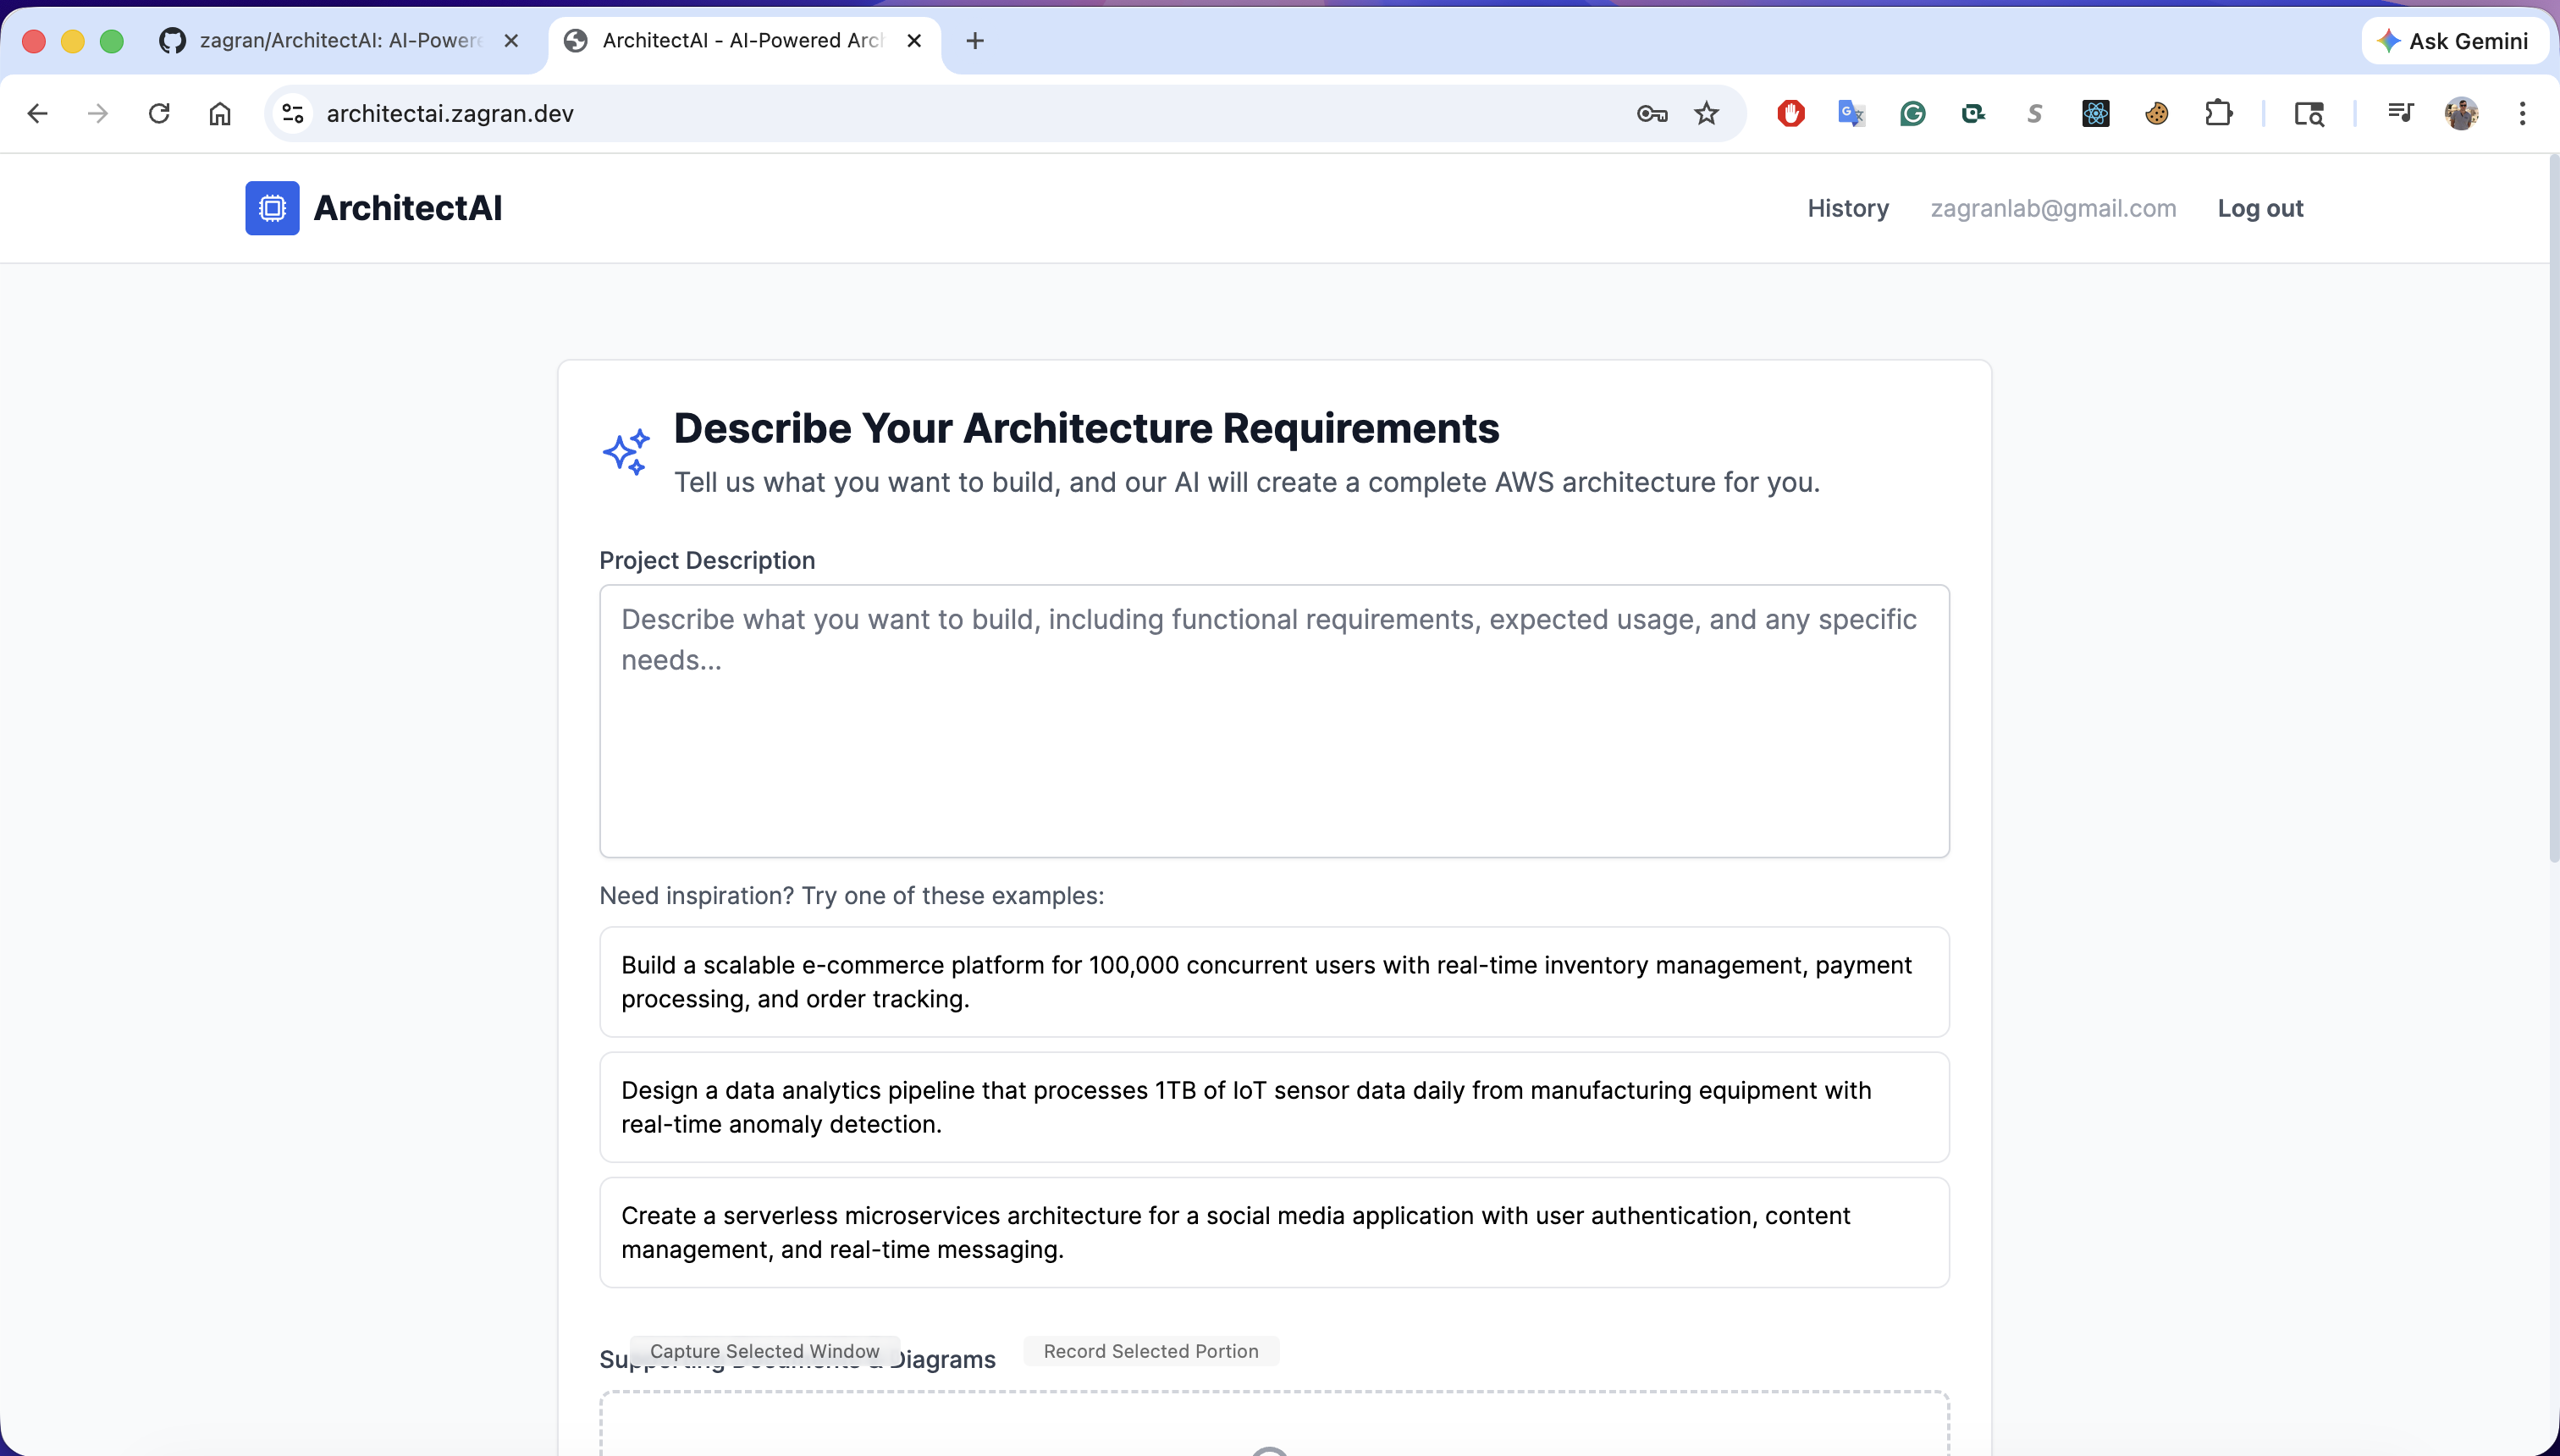
Task: Open the password manager key icon
Action: [x=1651, y=114]
